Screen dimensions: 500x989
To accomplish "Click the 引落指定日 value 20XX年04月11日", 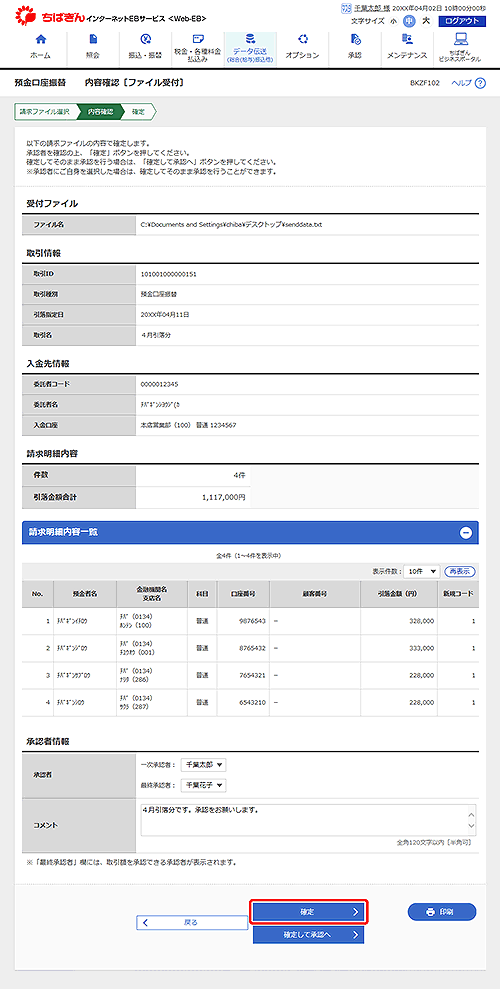I will coord(165,314).
